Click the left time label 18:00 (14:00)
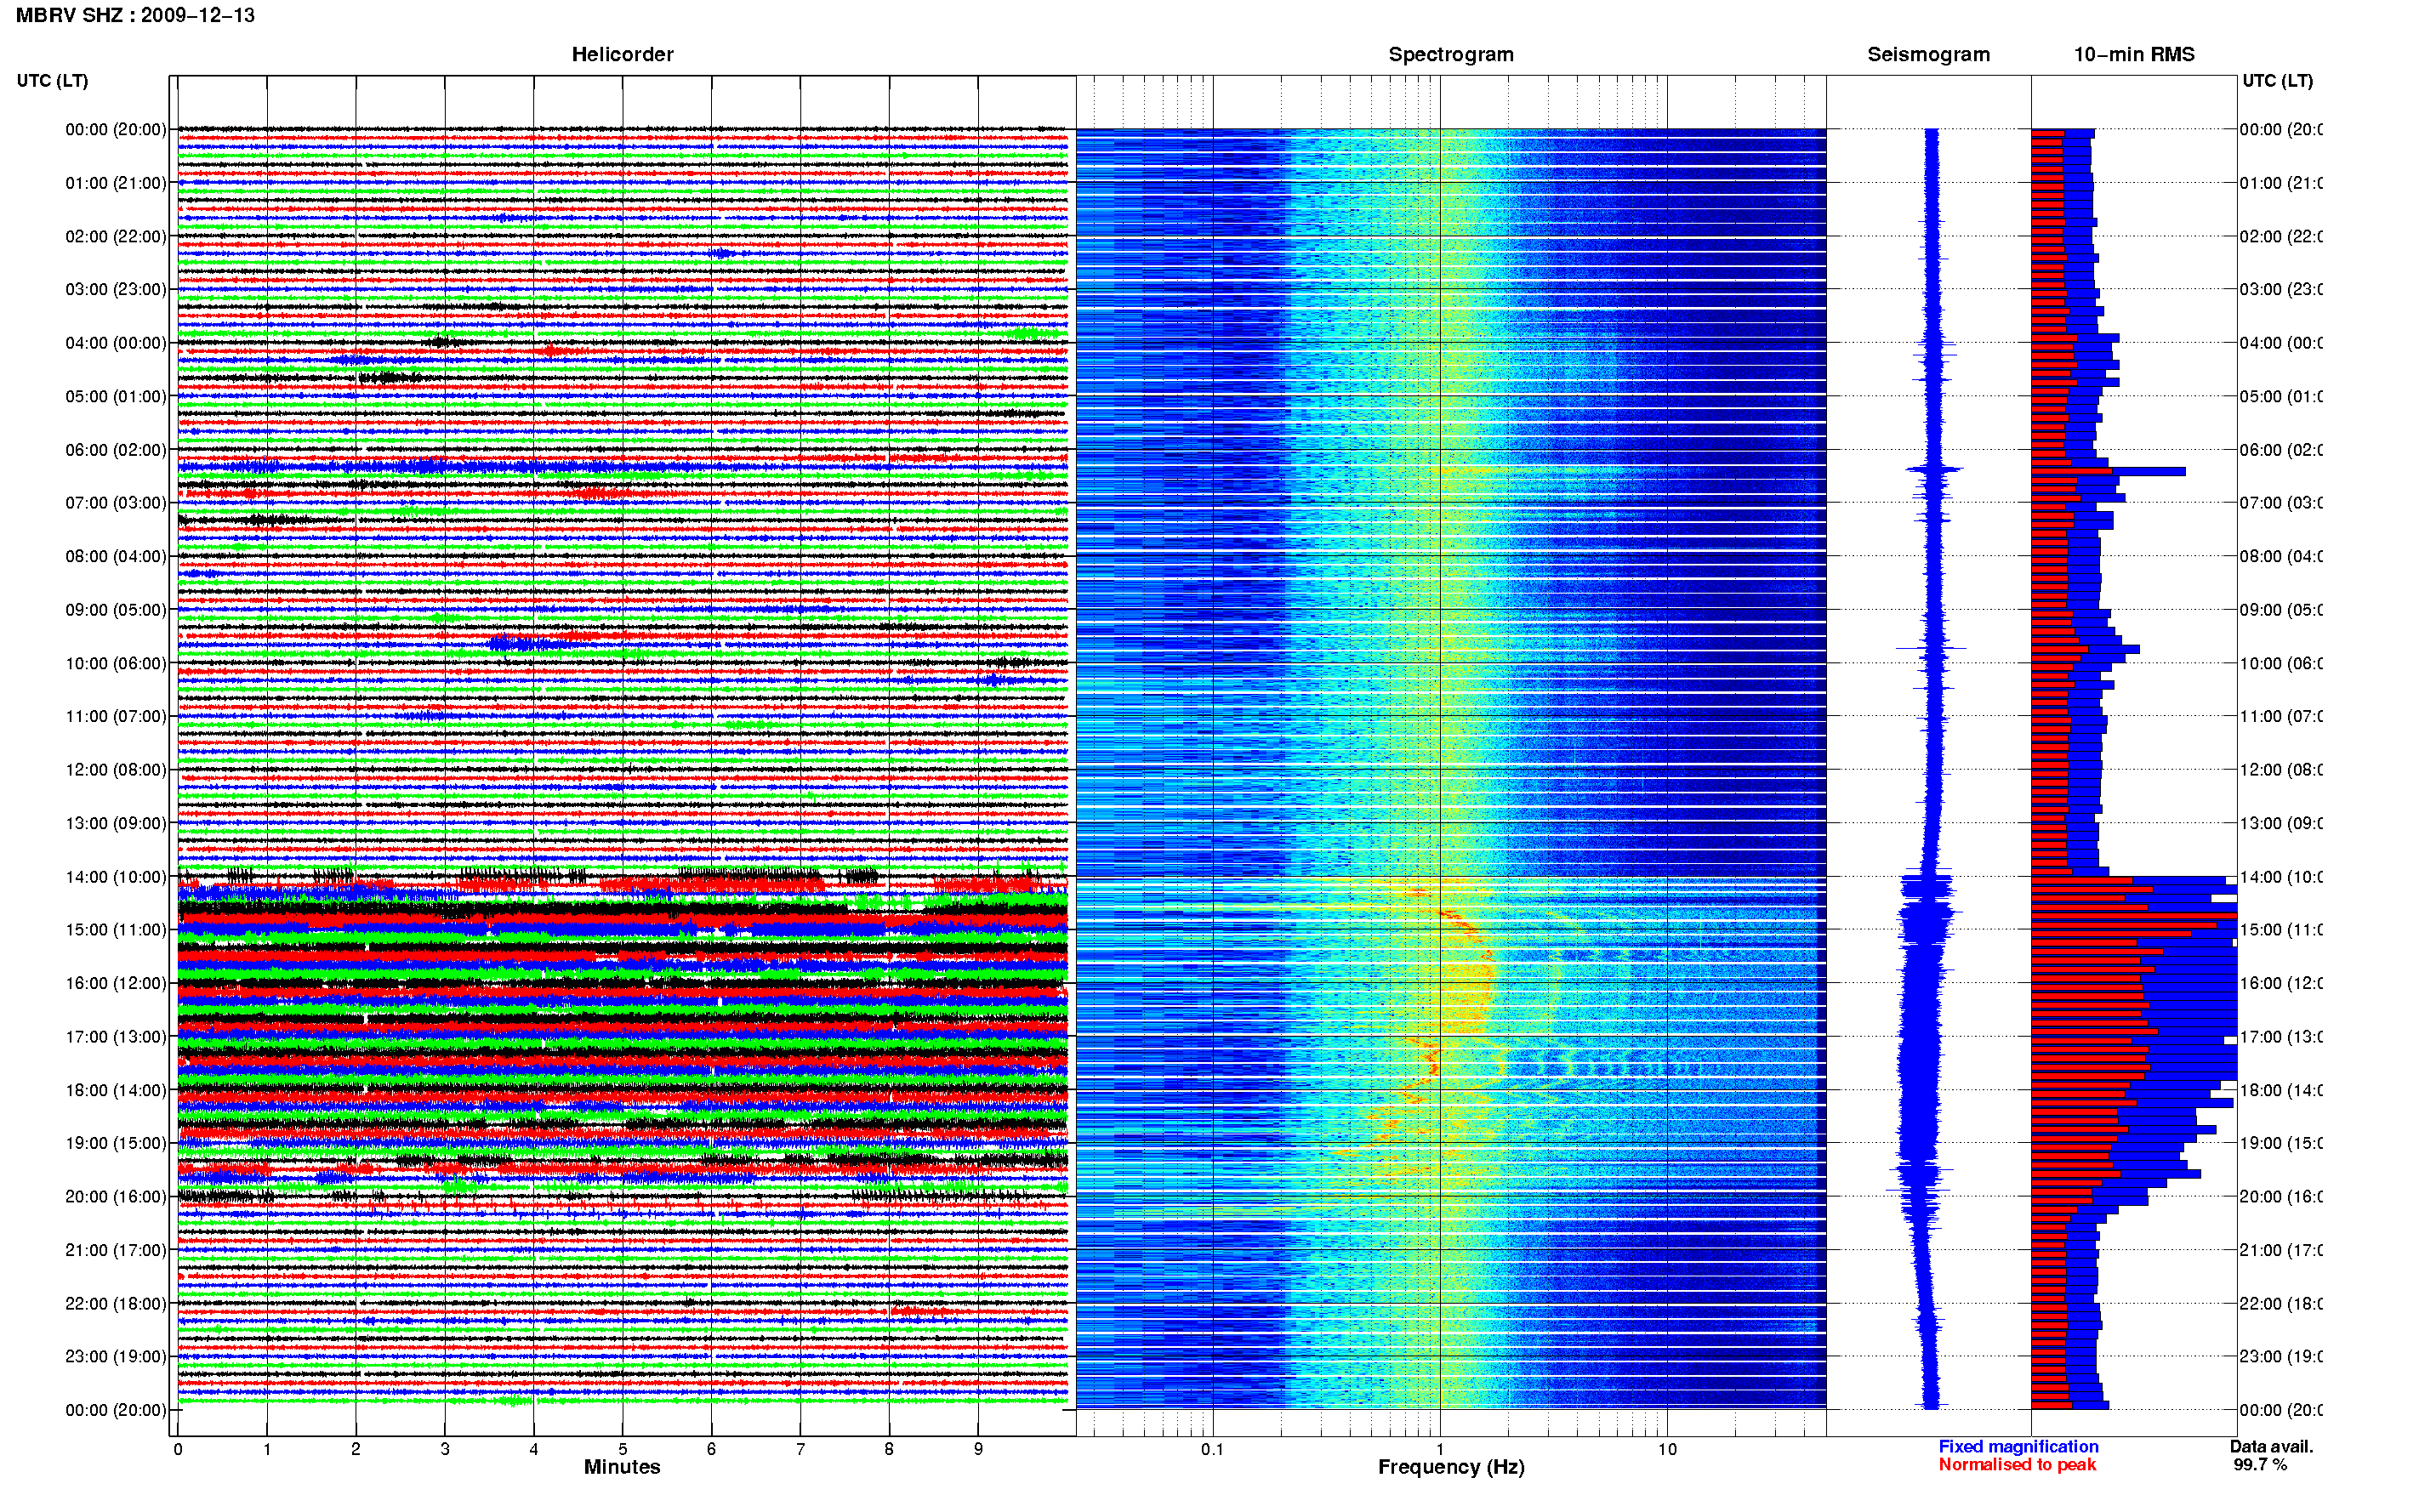This screenshot has width=2419, height=1512. click(116, 1090)
